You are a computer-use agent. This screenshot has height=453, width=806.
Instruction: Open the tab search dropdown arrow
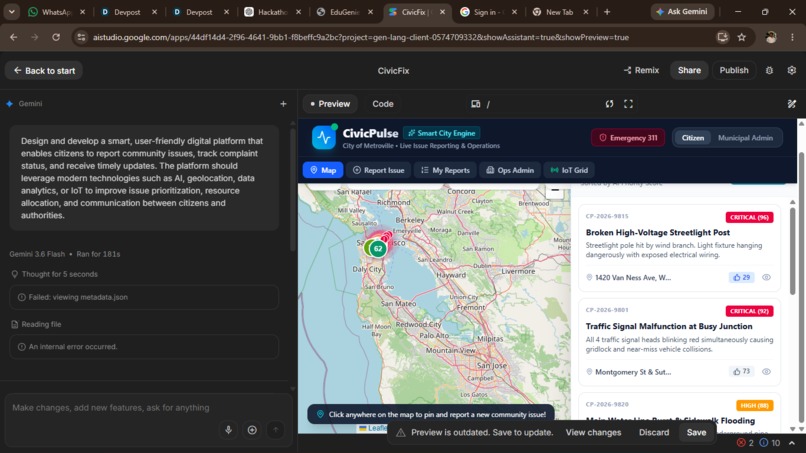pos(11,12)
